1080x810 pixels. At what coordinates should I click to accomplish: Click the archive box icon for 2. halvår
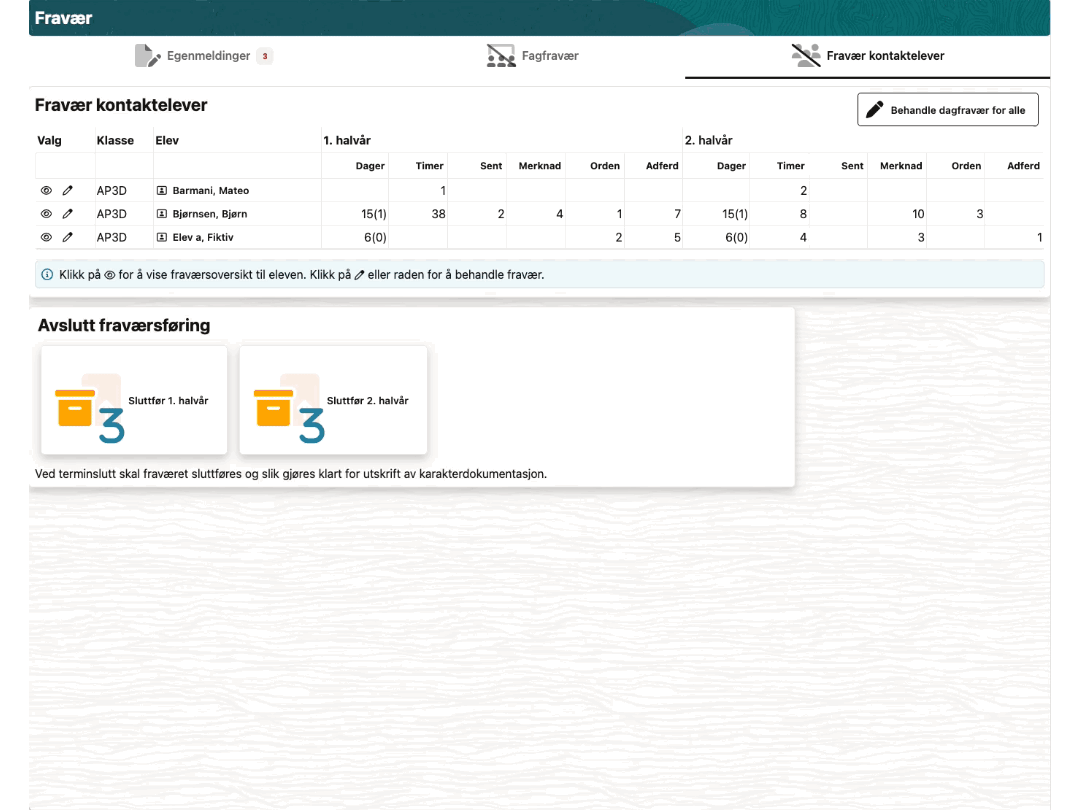point(274,408)
